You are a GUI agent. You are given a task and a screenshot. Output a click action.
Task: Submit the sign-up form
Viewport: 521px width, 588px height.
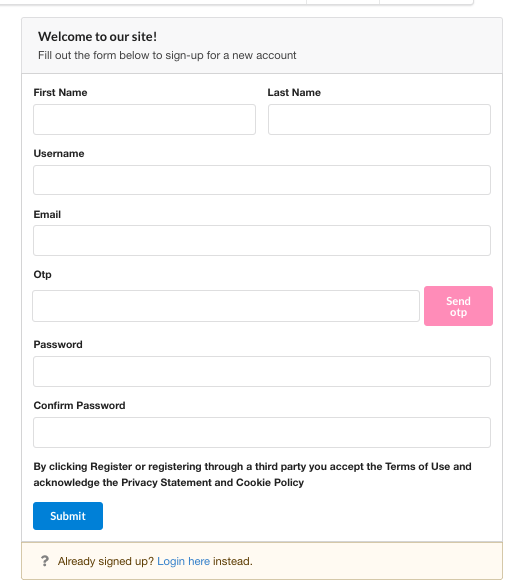coord(68,516)
